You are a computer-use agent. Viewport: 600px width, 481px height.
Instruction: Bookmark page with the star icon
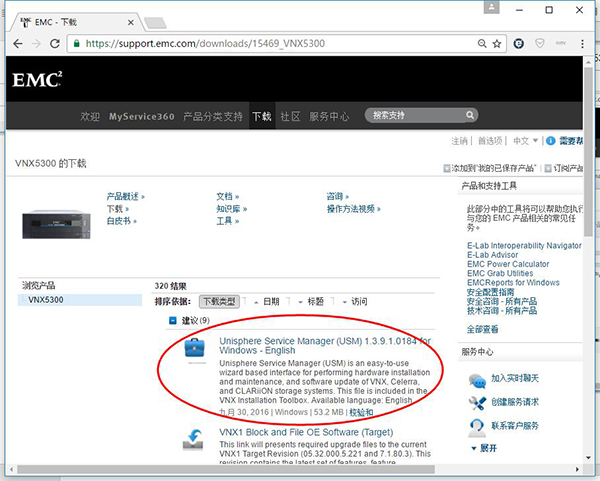click(x=497, y=44)
